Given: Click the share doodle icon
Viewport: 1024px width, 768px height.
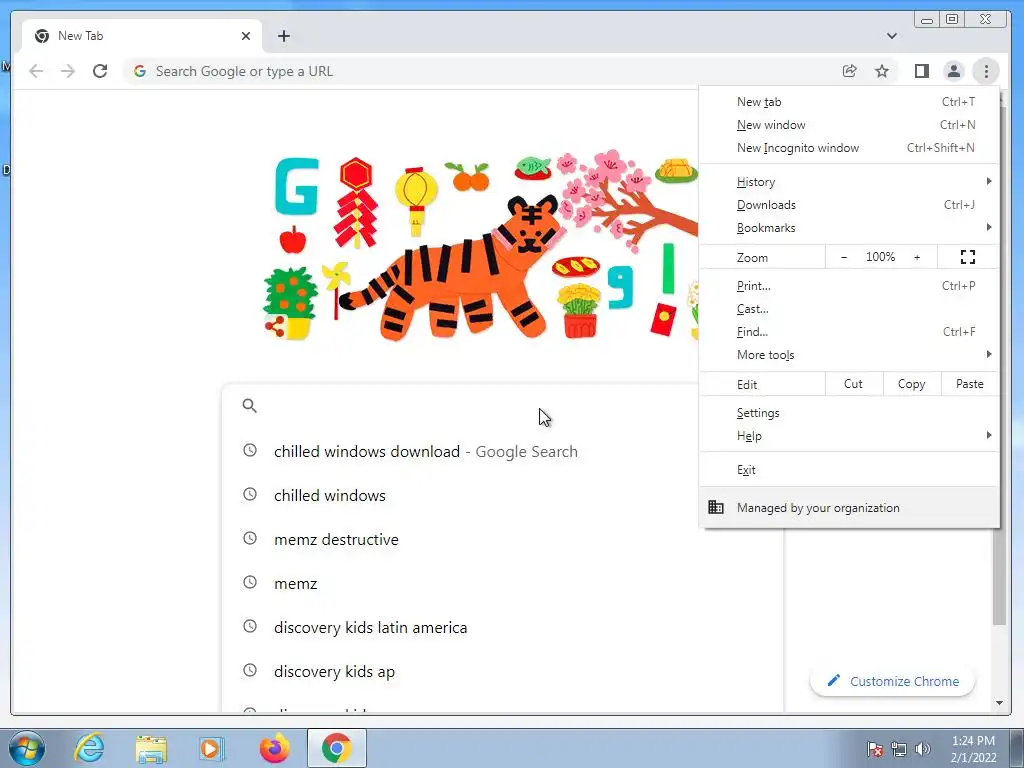Looking at the screenshot, I should pos(274,327).
